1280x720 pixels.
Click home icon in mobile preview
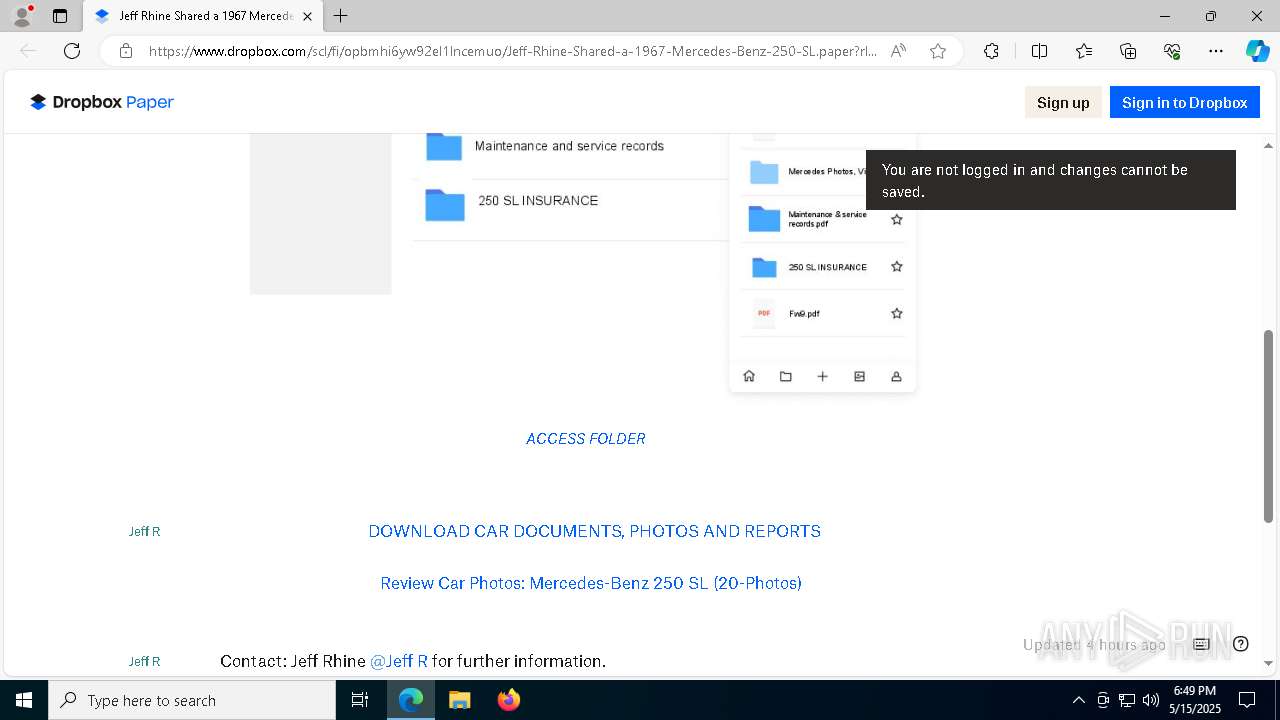coord(749,376)
